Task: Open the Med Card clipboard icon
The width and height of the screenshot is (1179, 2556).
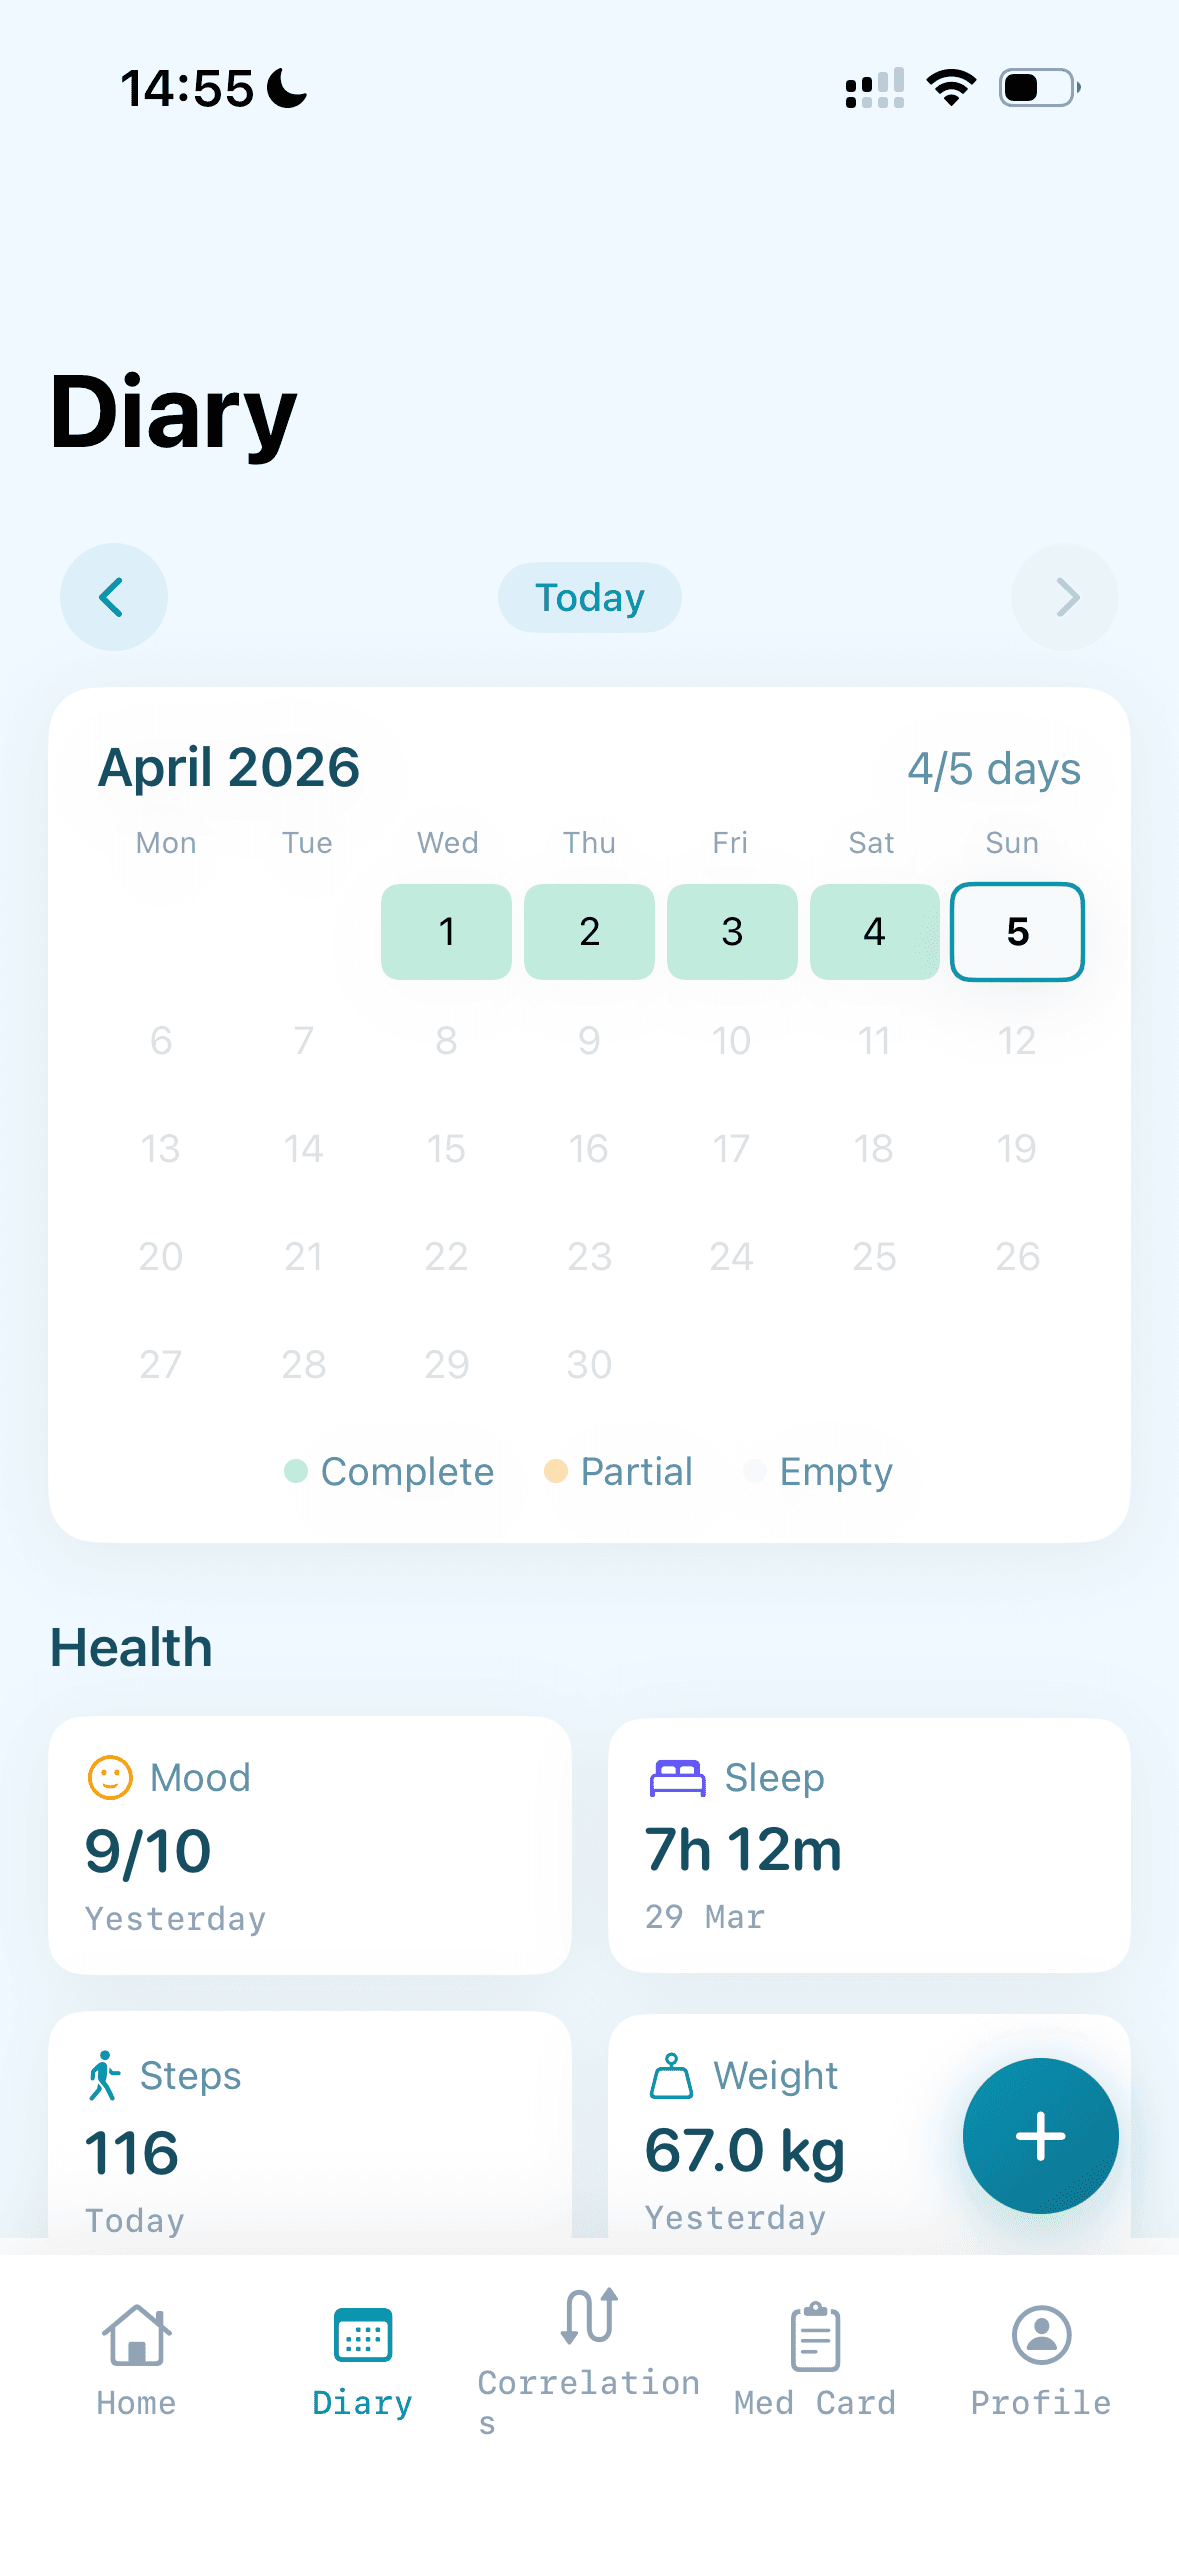Action: coord(815,2336)
